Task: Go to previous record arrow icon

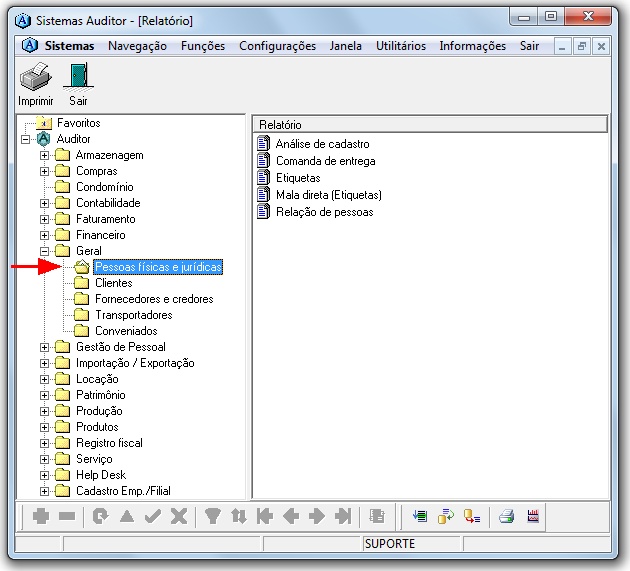Action: (x=291, y=516)
